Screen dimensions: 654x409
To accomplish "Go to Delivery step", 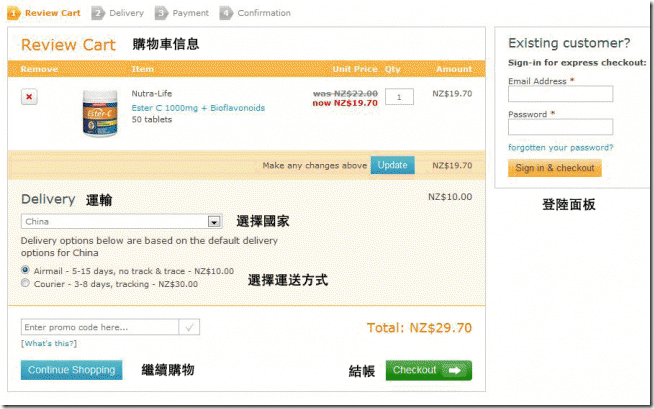I will tap(126, 13).
